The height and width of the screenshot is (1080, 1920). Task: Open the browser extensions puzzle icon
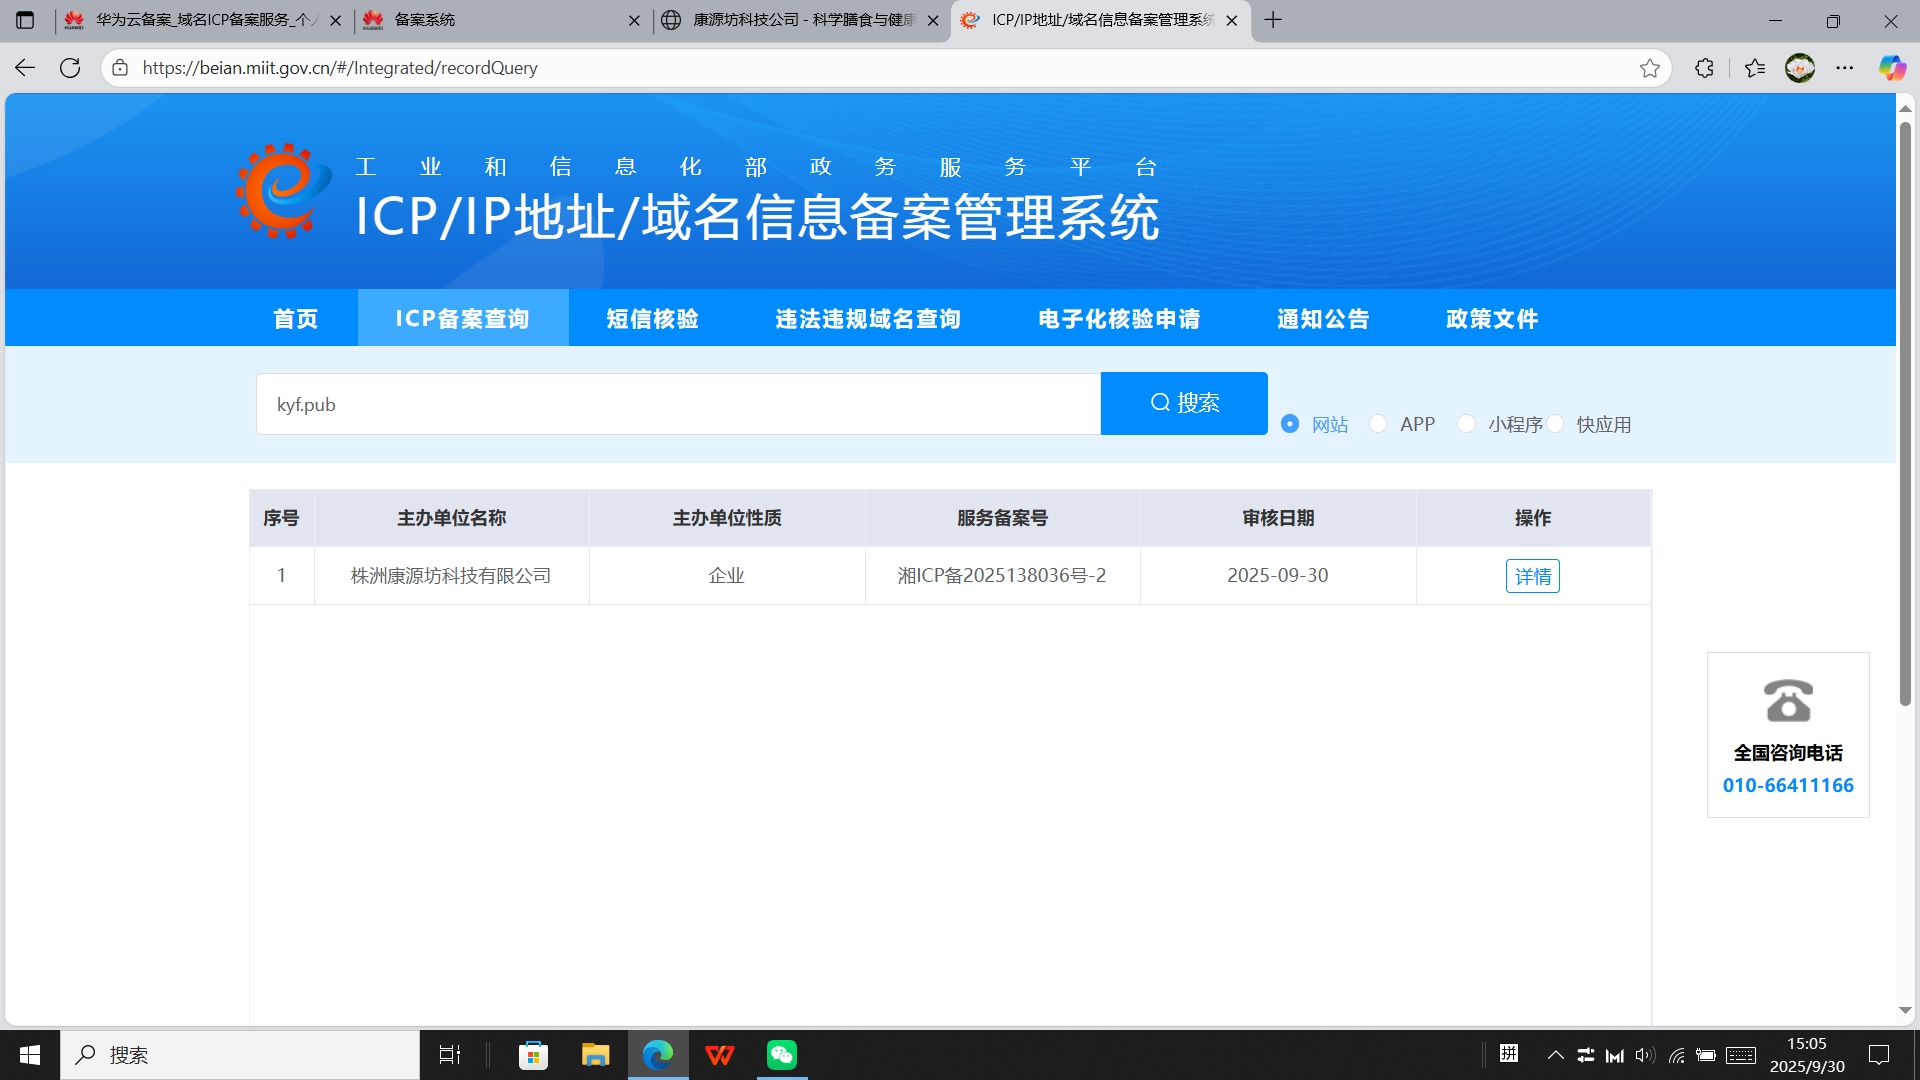(x=1705, y=68)
